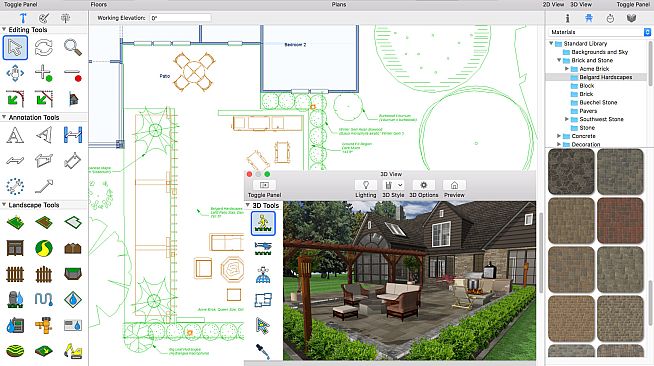654x366 pixels.
Task: Open the info icon in right panel
Action: coord(567,18)
